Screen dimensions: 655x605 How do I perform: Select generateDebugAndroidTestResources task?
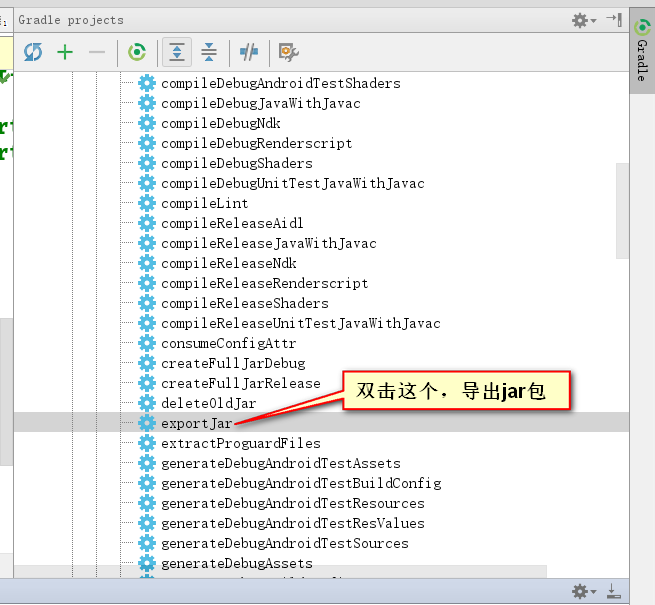(x=293, y=503)
